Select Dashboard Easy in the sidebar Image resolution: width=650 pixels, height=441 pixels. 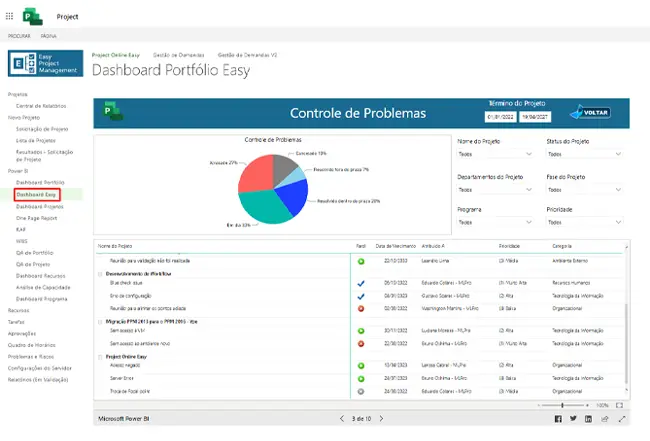point(36,194)
